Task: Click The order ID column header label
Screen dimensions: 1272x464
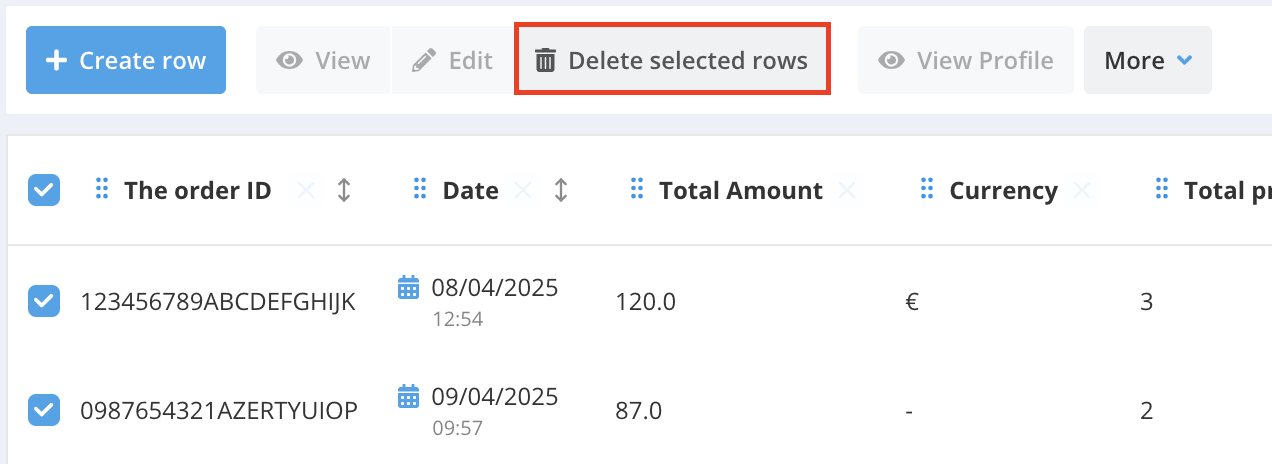Action: coord(197,190)
